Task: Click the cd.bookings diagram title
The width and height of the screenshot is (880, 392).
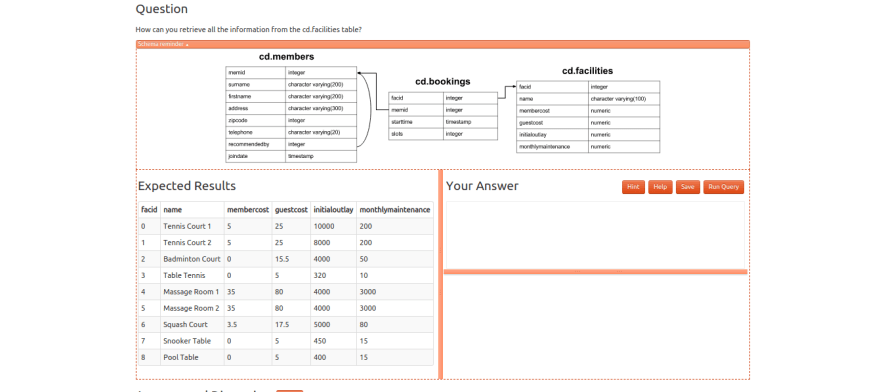Action: [443, 81]
